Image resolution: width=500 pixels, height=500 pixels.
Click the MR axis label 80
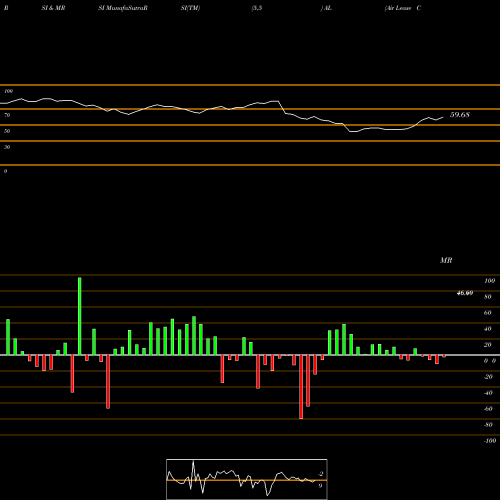[x=488, y=297]
